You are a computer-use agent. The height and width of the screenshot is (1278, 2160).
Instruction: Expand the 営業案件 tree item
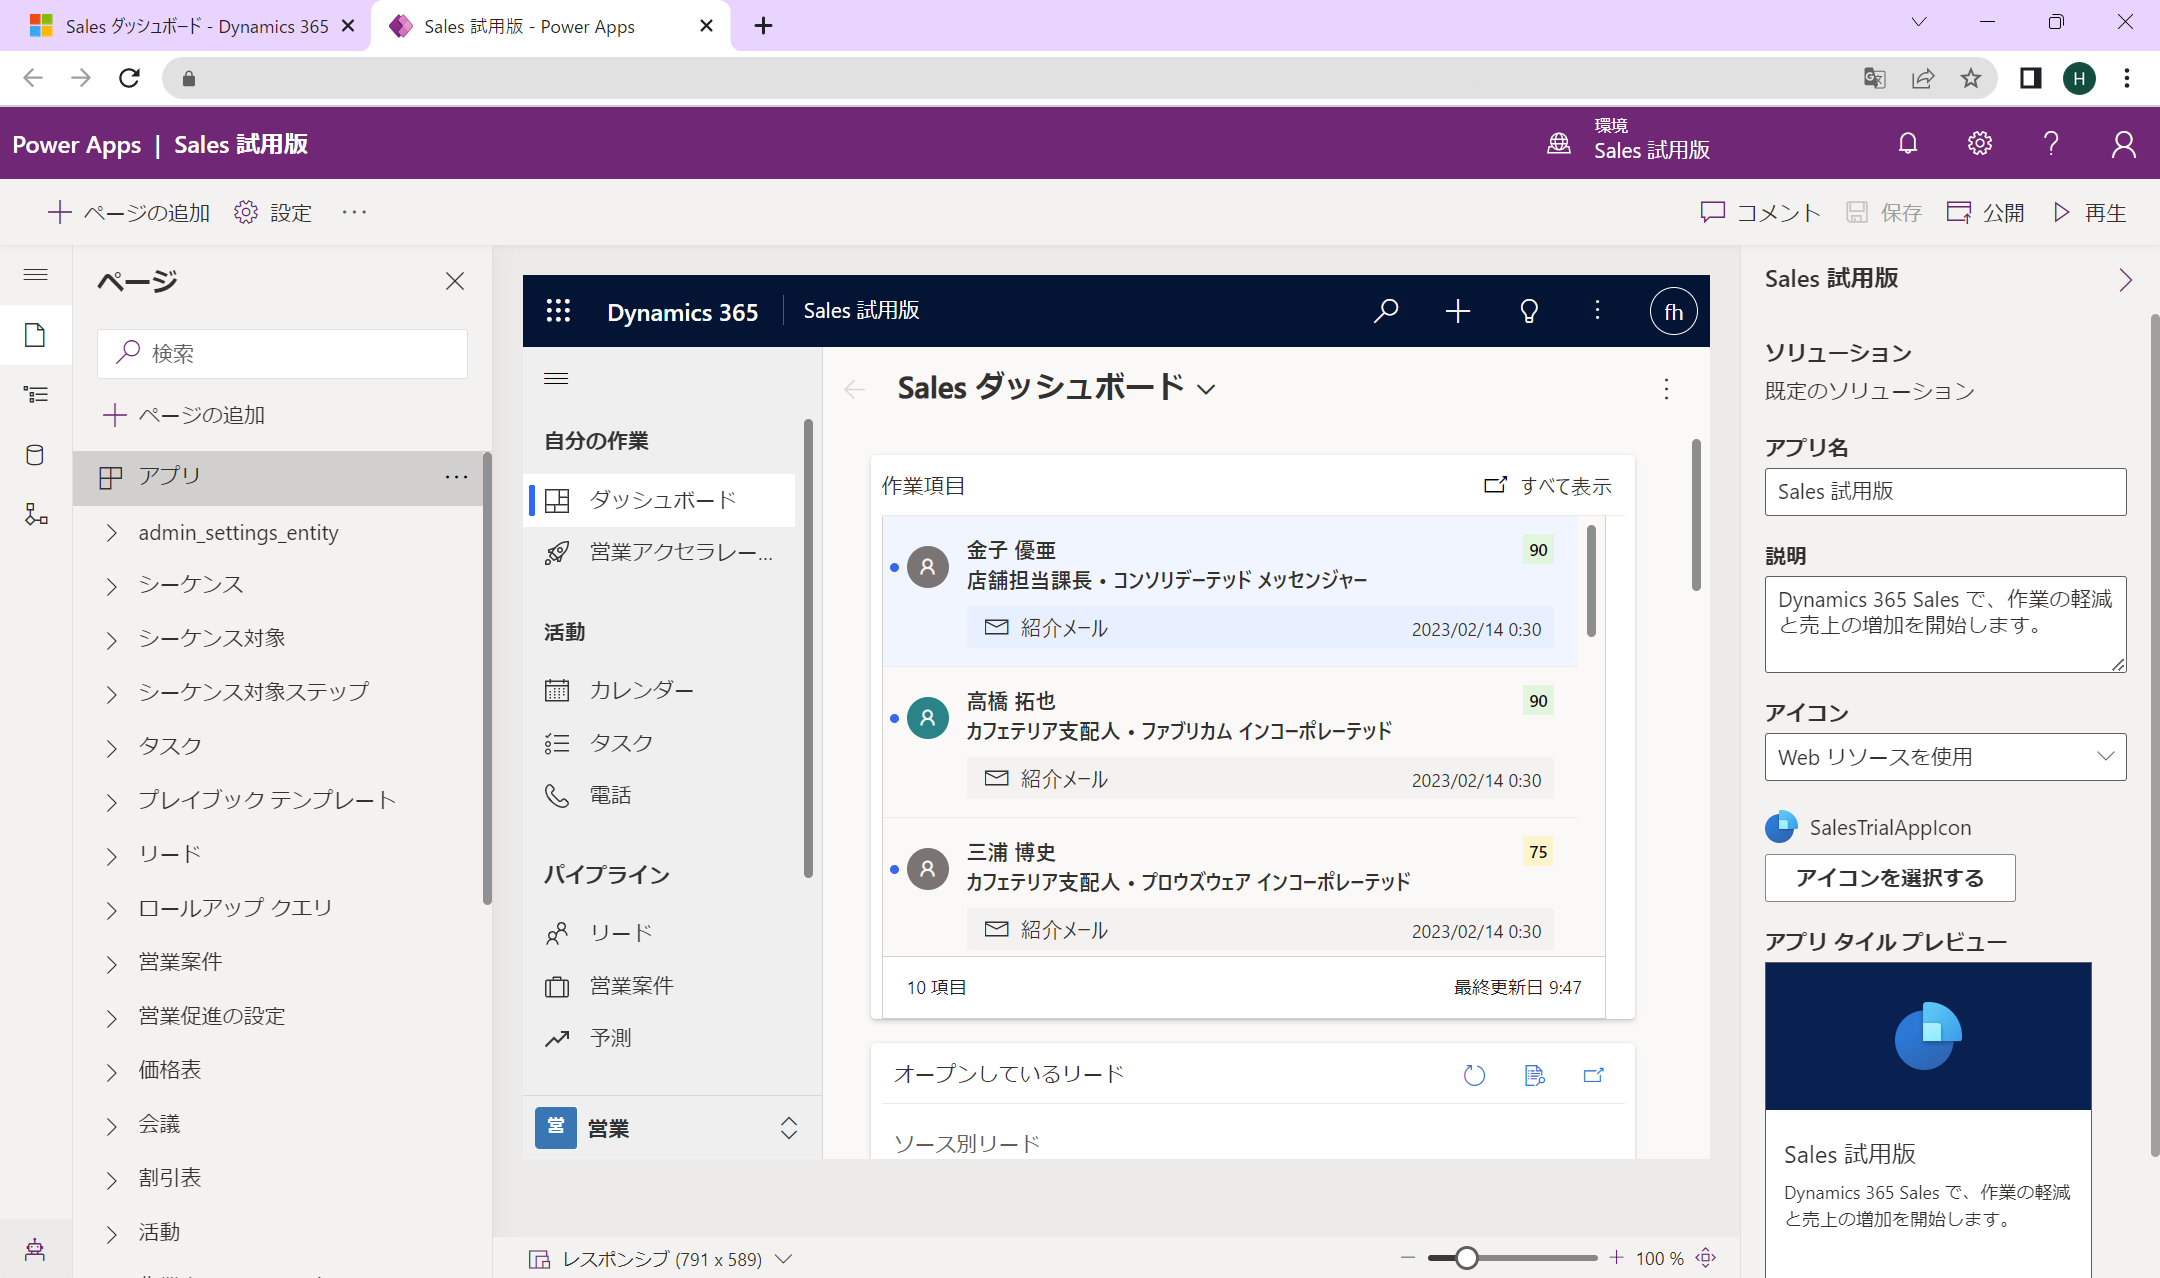112,964
